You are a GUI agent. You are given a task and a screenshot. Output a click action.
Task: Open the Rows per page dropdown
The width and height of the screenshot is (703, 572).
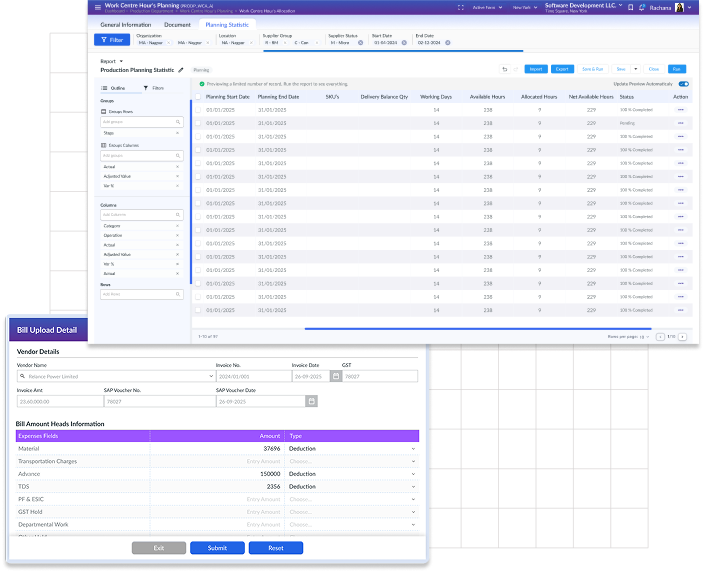(x=645, y=337)
